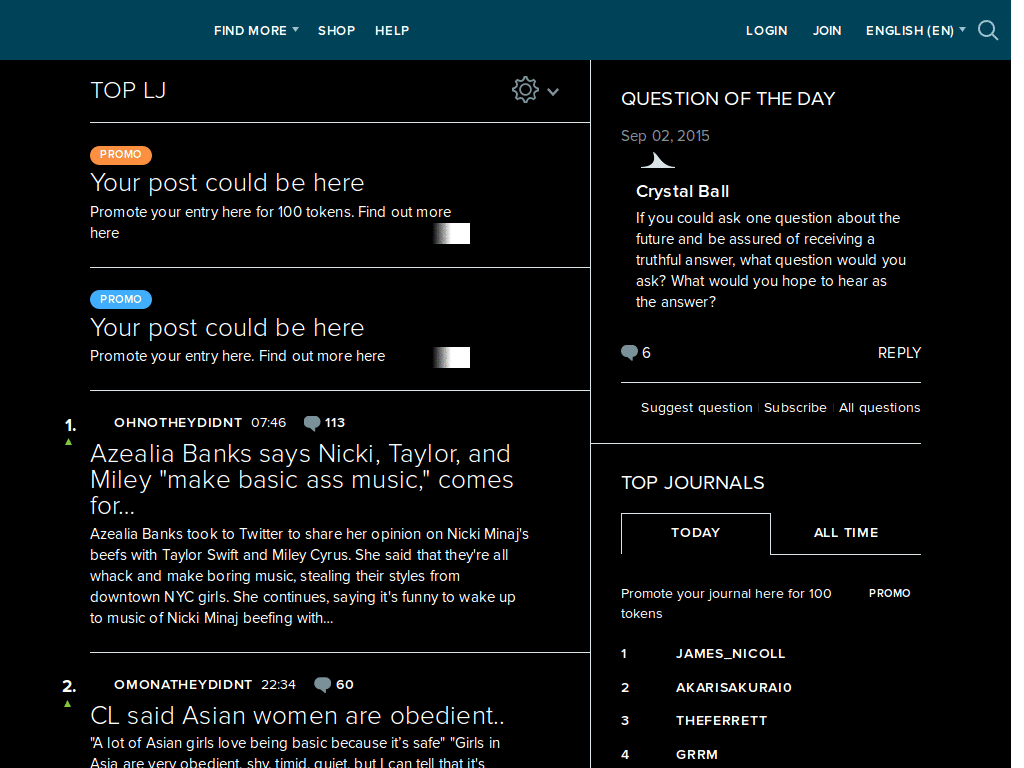Open the OMONATHEYDIDNT journal link
This screenshot has height=768, width=1024.
(183, 684)
